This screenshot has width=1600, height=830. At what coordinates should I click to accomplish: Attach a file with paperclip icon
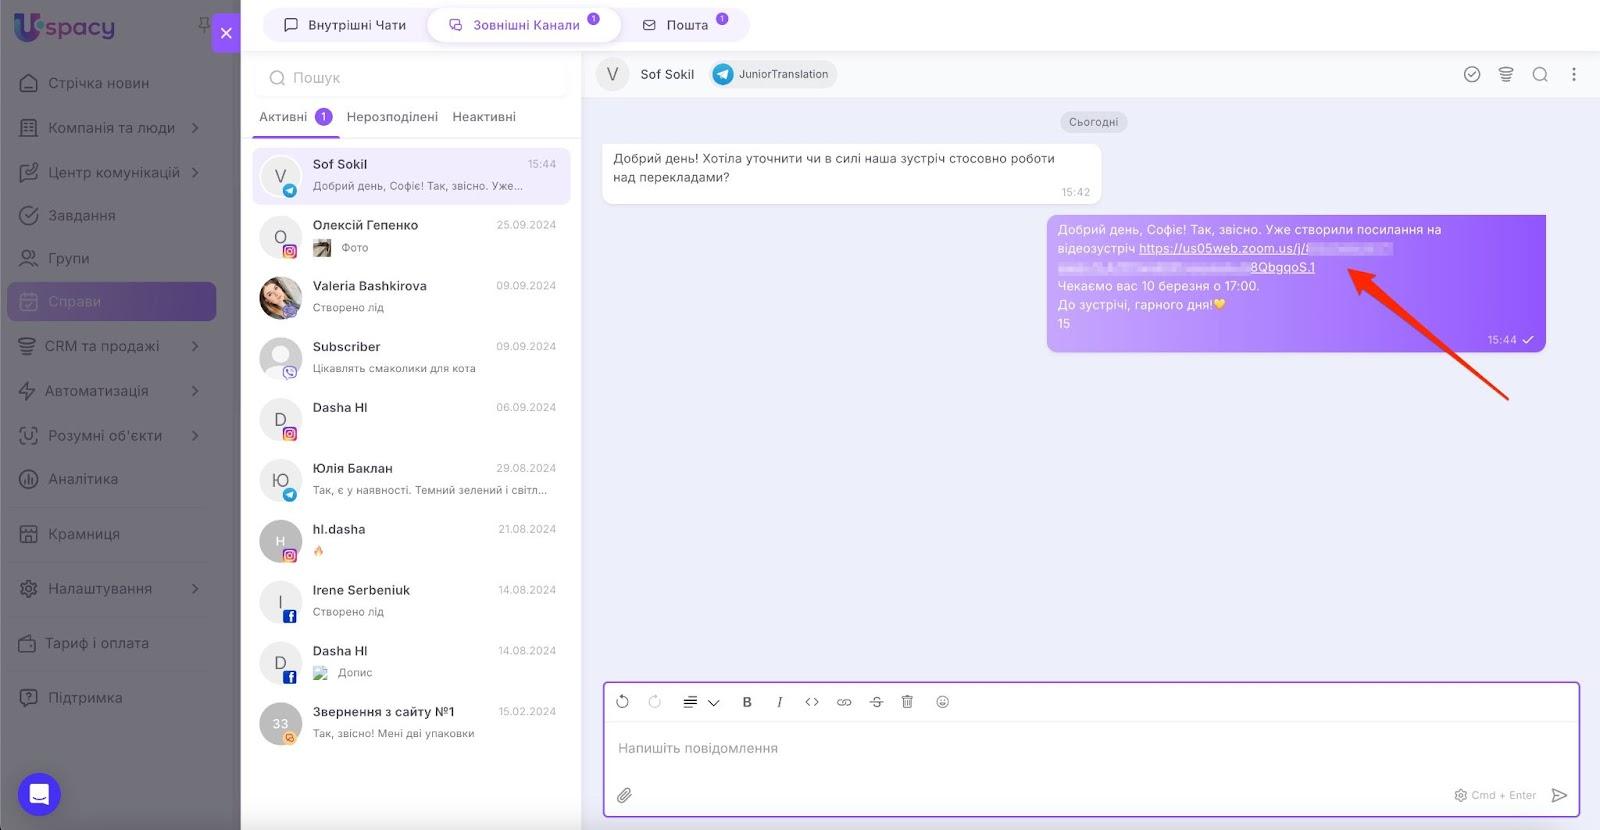(624, 796)
